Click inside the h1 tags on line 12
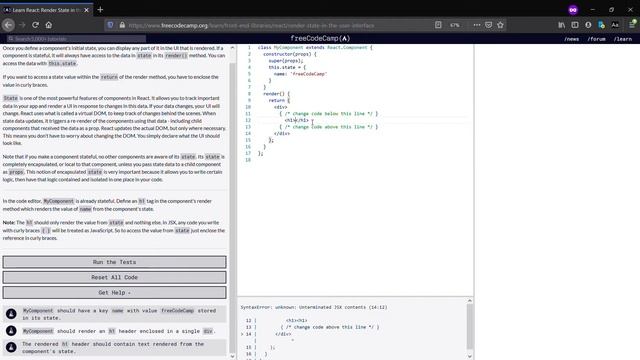The width and height of the screenshot is (640, 360). pos(295,120)
